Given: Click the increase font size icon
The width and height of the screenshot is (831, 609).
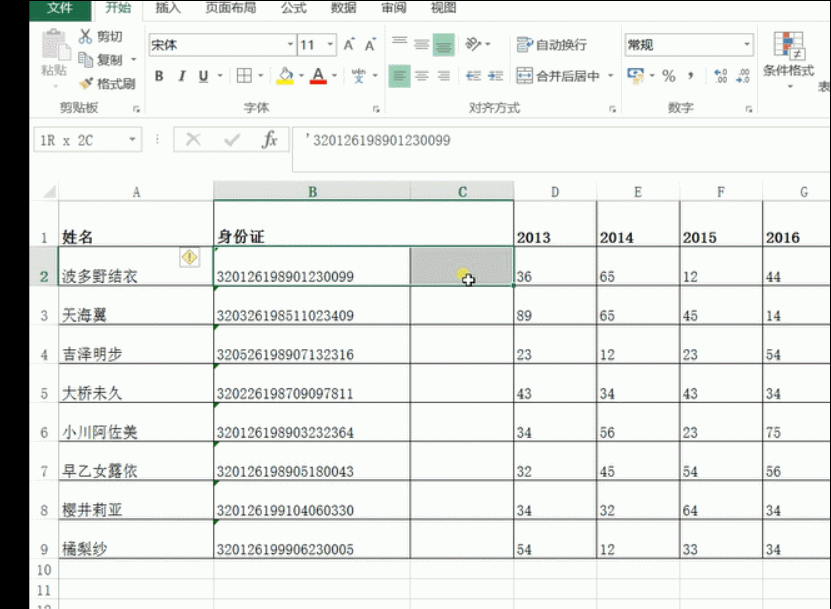Looking at the screenshot, I should pos(349,45).
